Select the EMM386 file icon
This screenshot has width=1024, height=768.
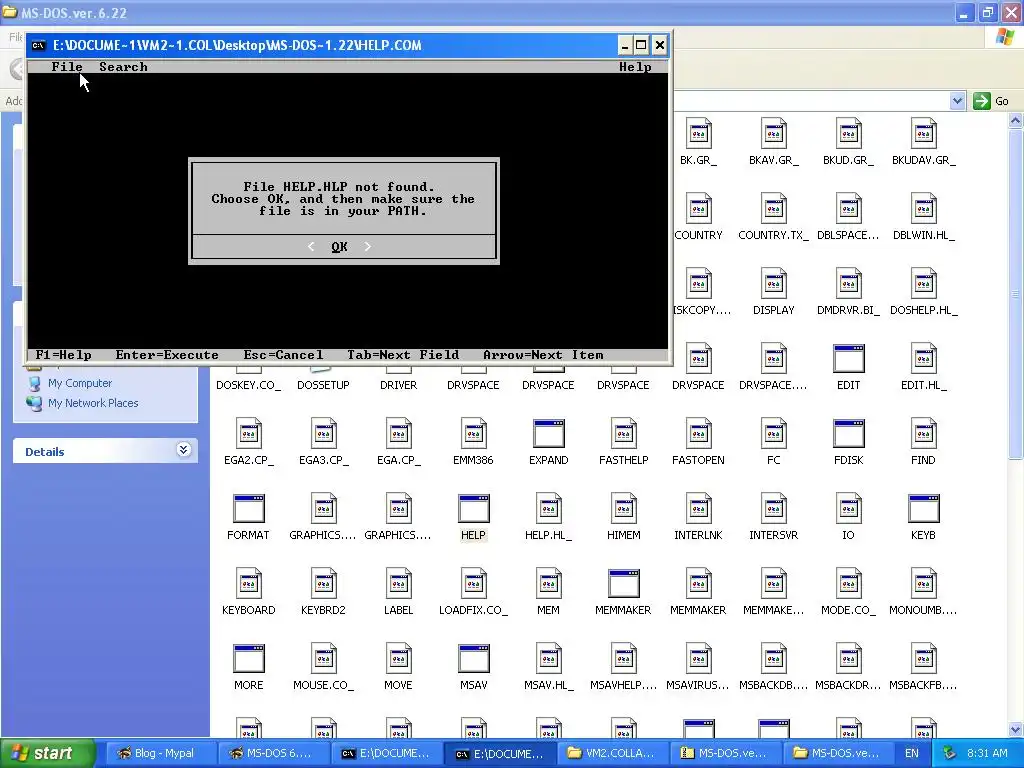[x=473, y=434]
